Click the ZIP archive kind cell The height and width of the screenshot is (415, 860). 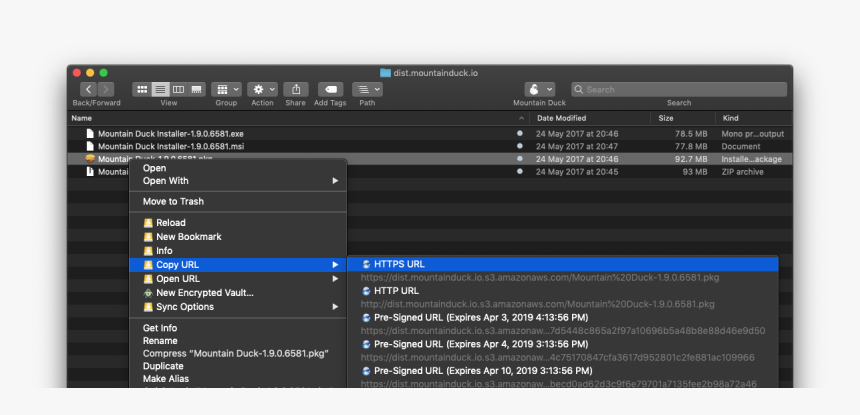[x=742, y=172]
